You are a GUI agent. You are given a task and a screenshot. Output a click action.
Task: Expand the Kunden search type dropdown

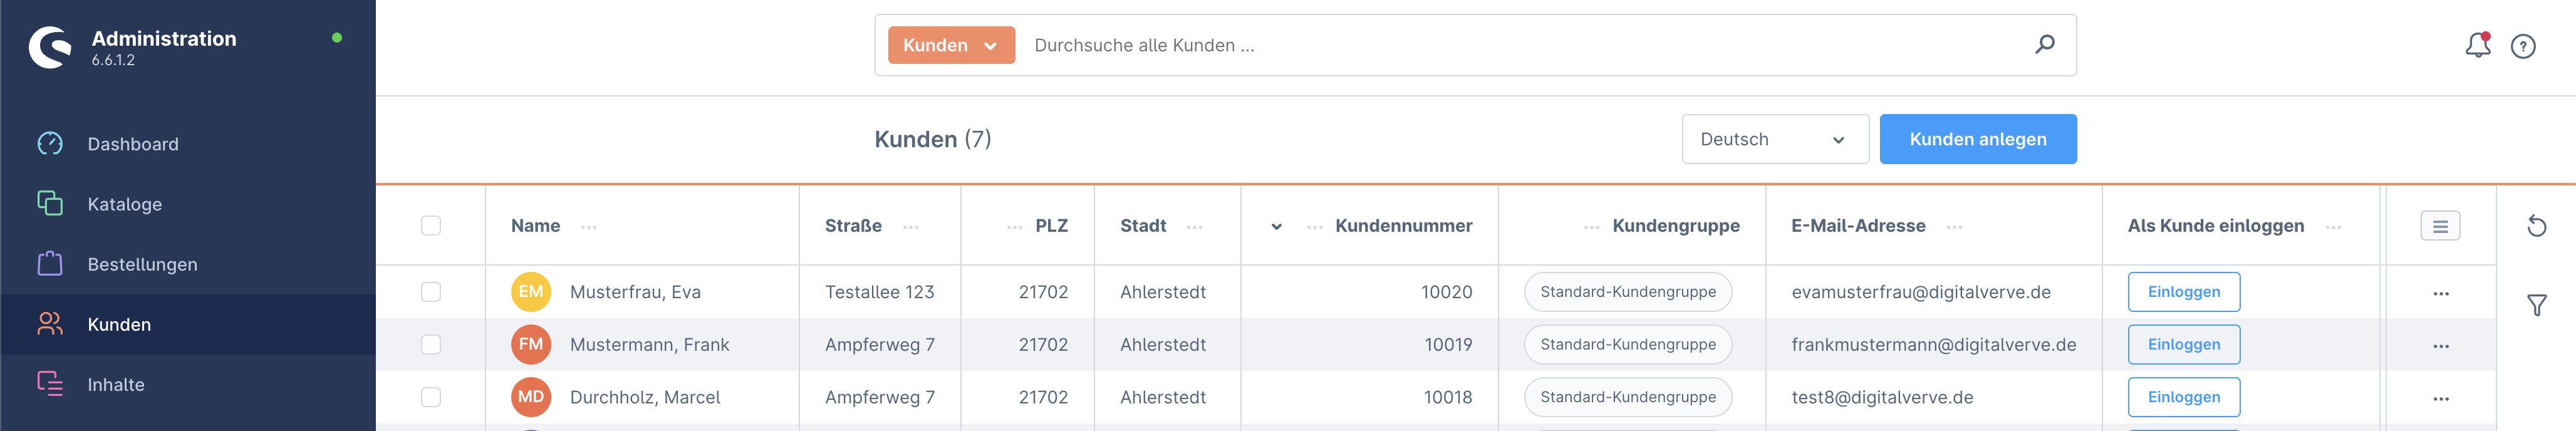click(x=950, y=45)
